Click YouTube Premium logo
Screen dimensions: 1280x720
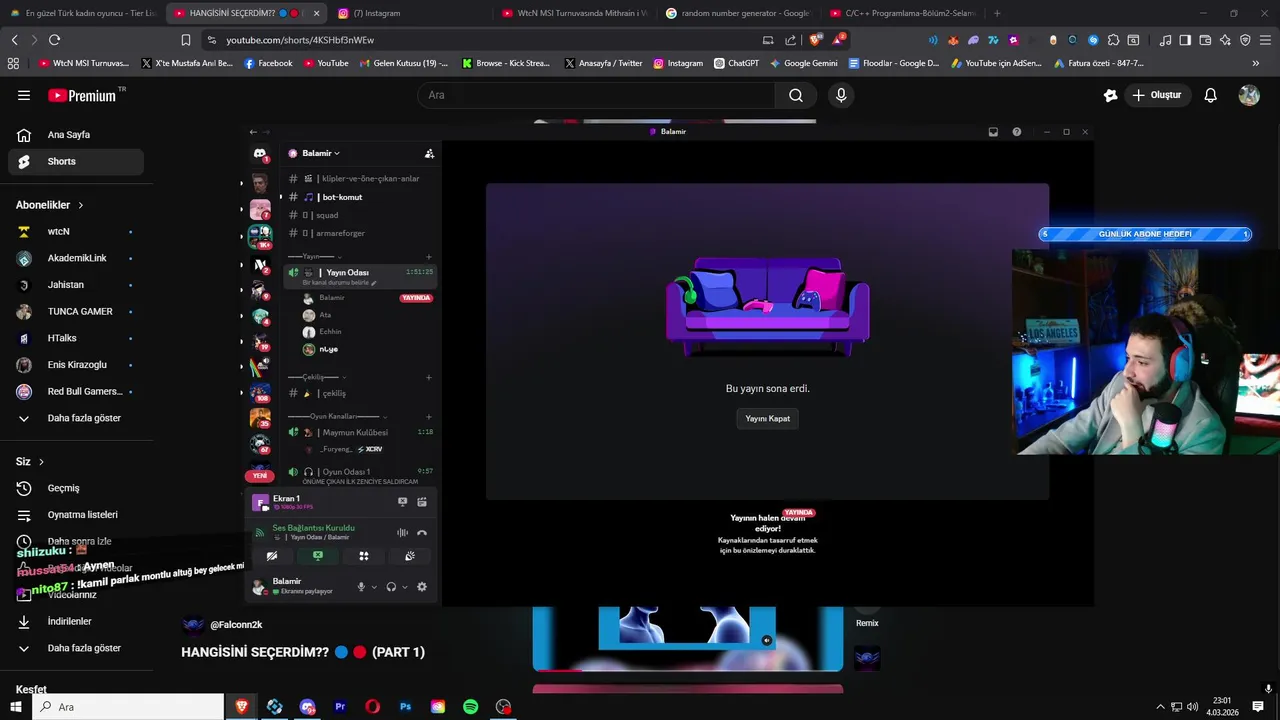click(87, 95)
